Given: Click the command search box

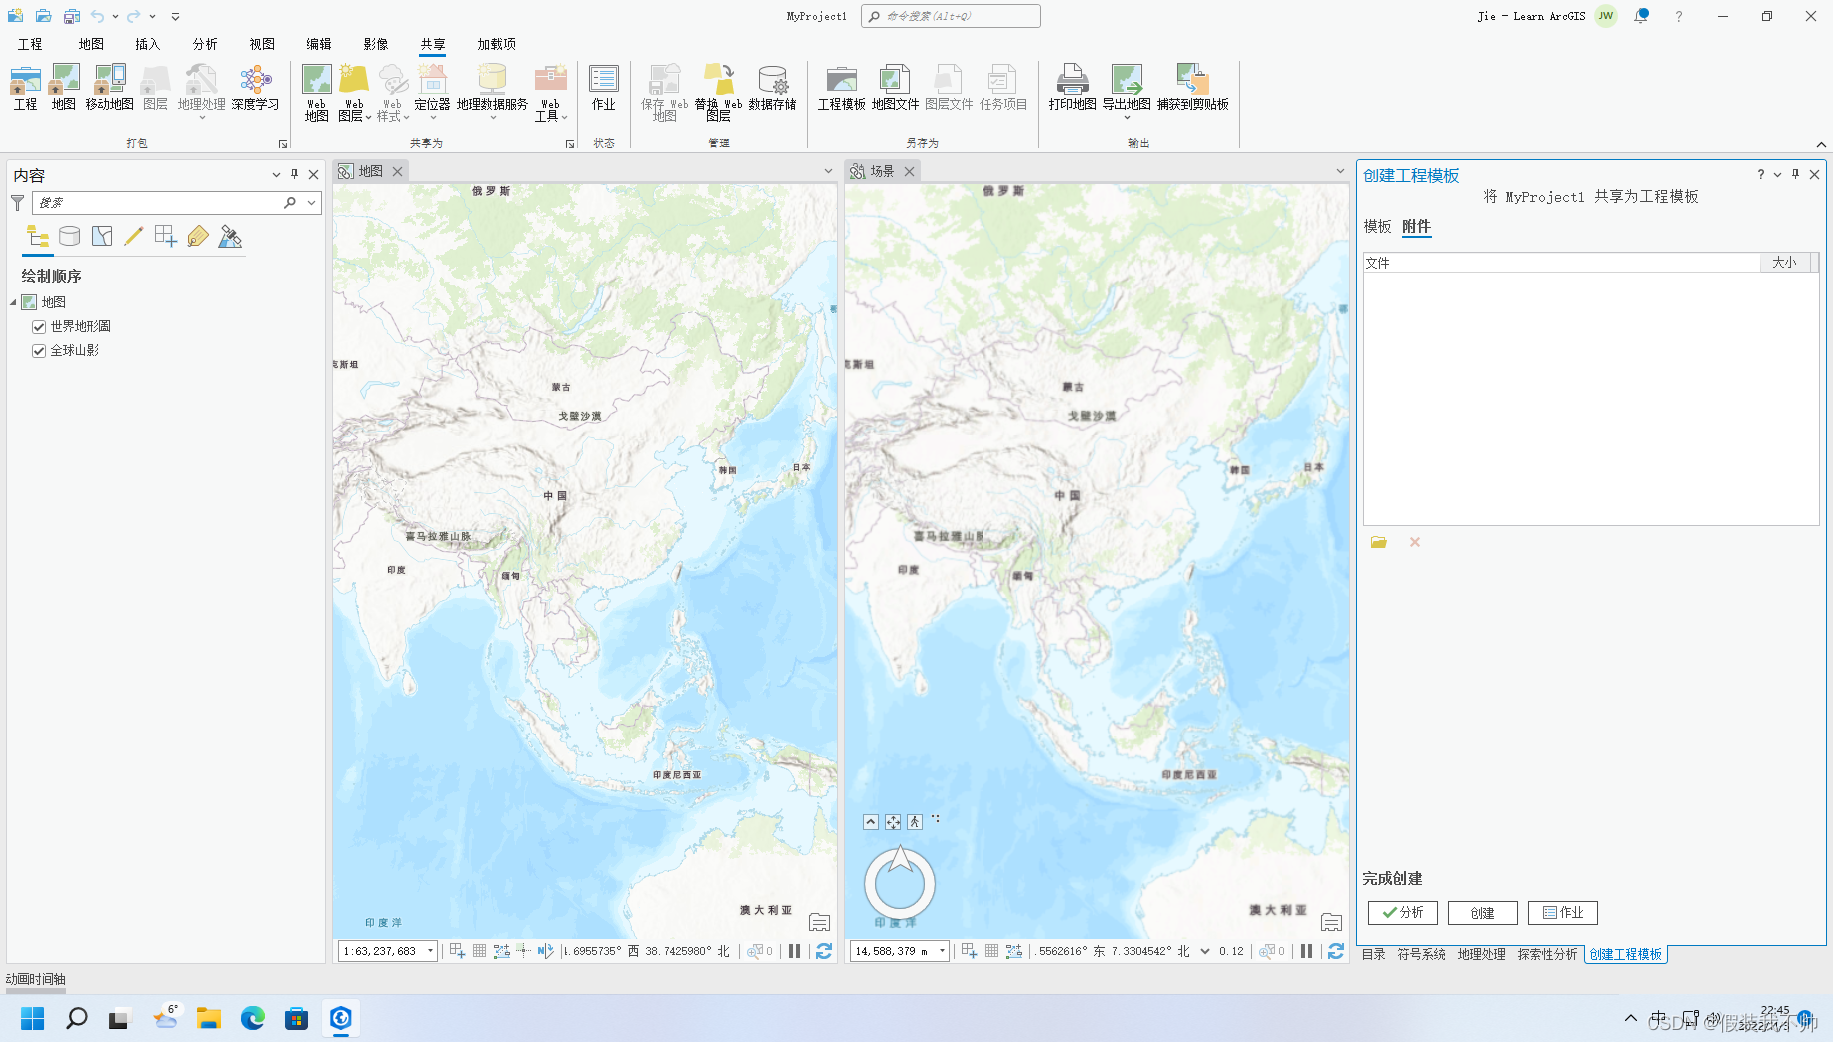Looking at the screenshot, I should [x=950, y=16].
